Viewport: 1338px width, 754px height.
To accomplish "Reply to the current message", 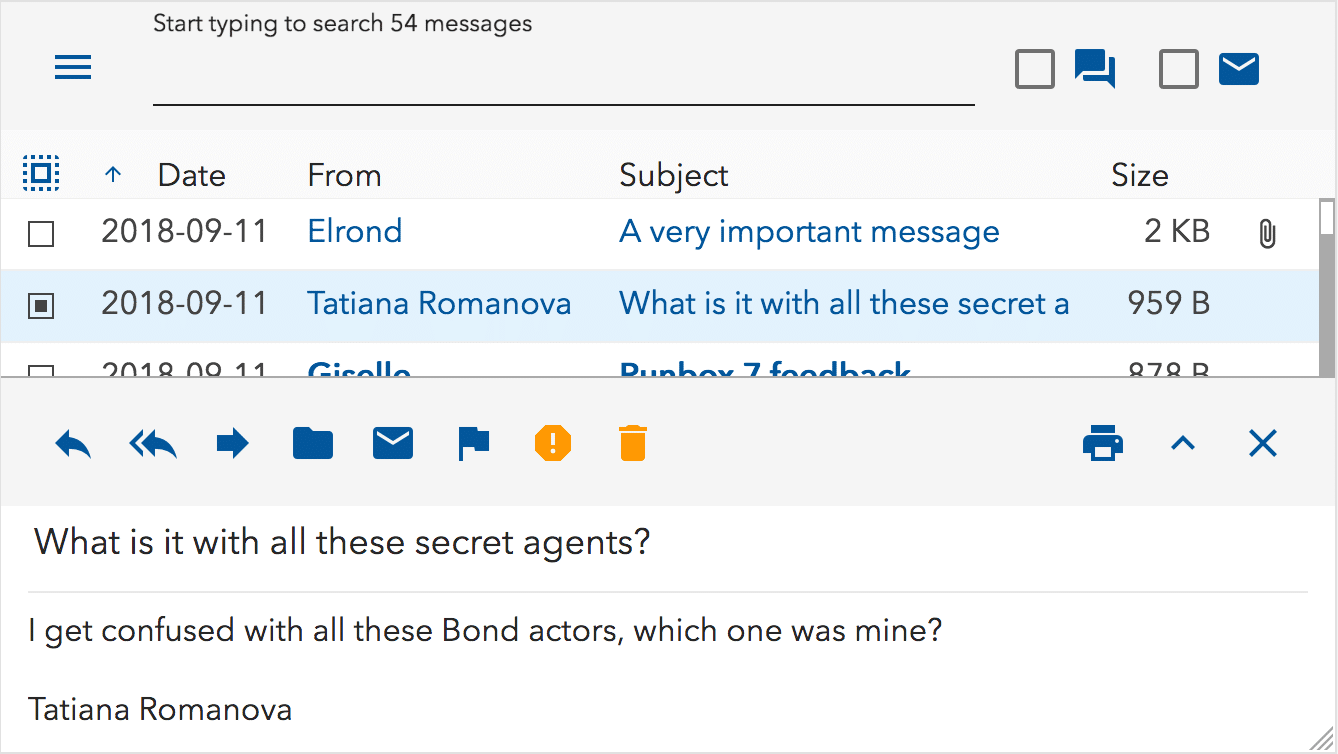I will click(71, 443).
